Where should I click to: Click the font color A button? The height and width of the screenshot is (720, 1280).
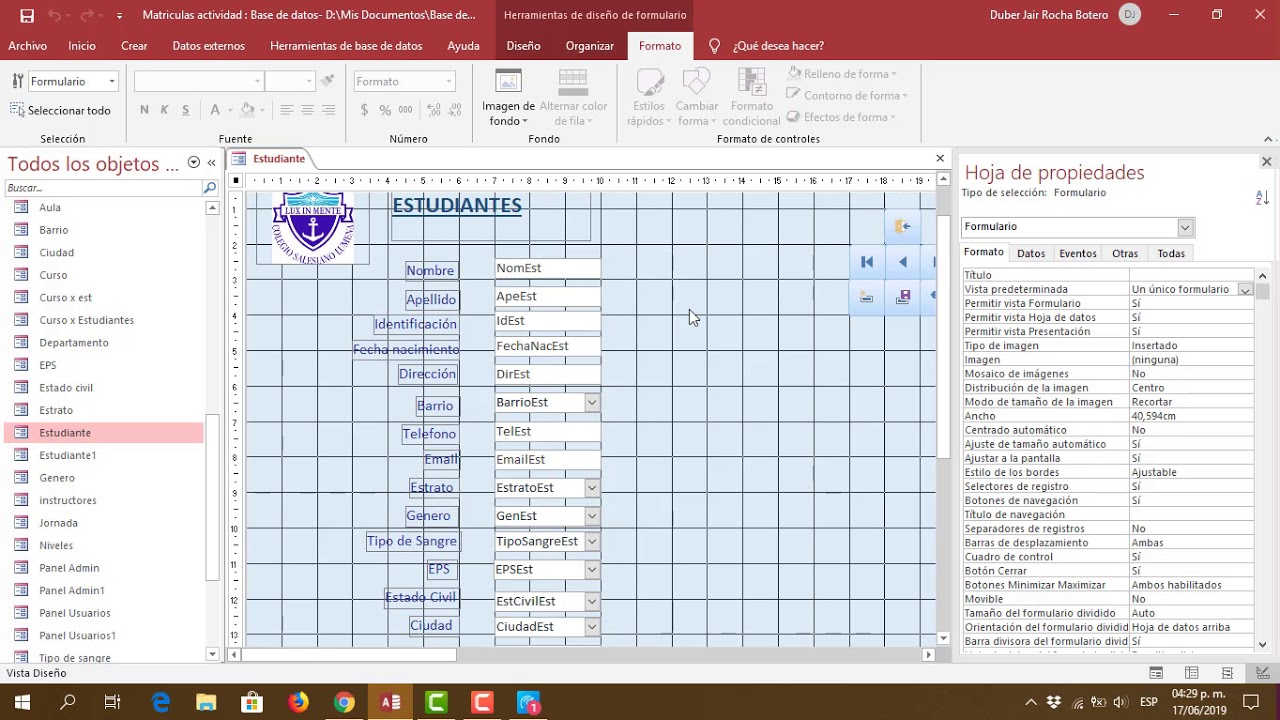(x=214, y=110)
